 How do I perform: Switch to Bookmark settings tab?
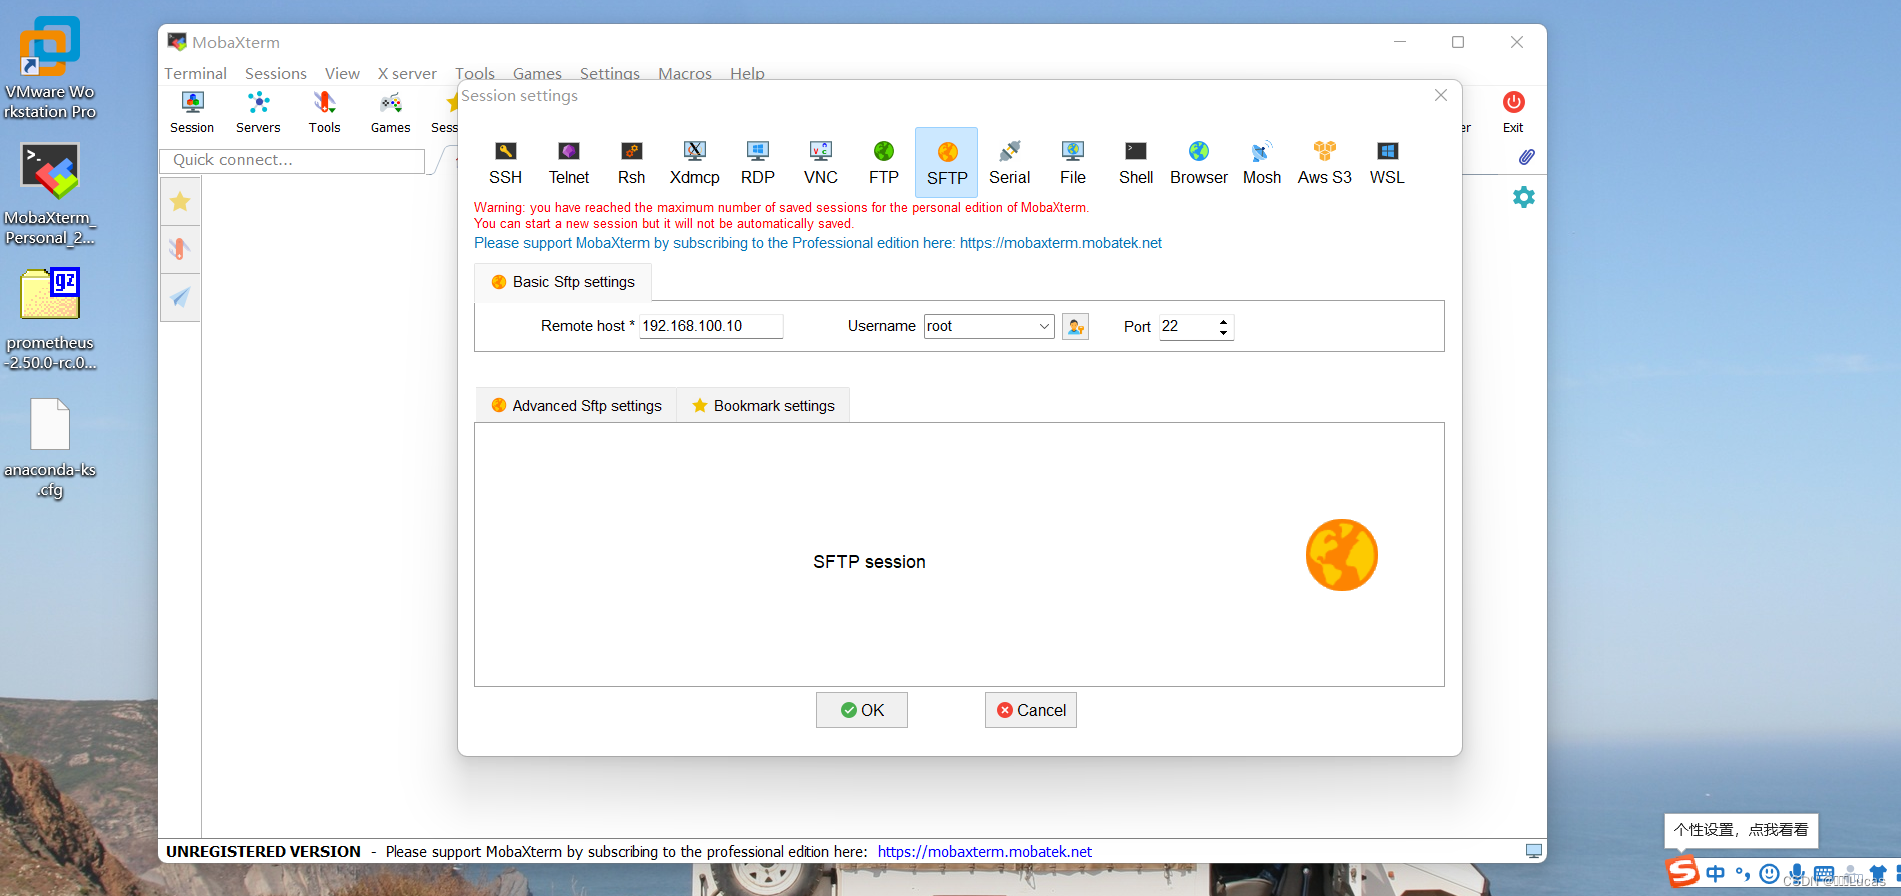click(x=763, y=405)
